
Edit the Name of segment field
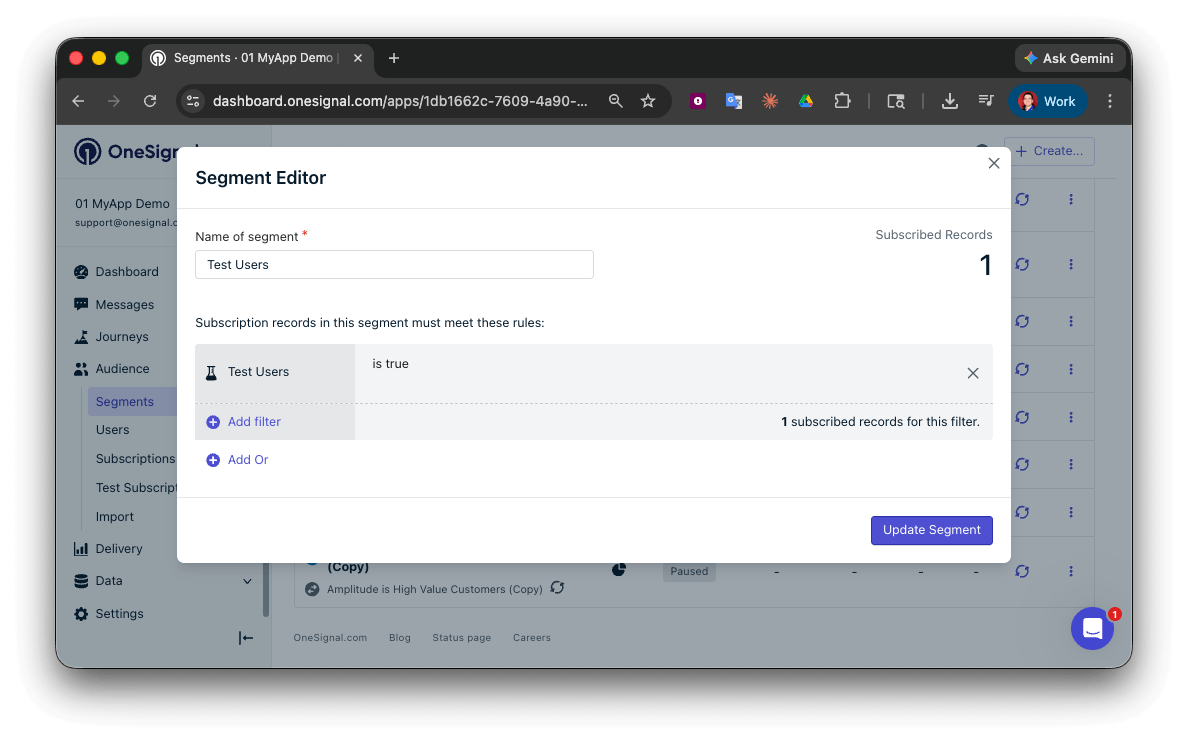pos(394,265)
